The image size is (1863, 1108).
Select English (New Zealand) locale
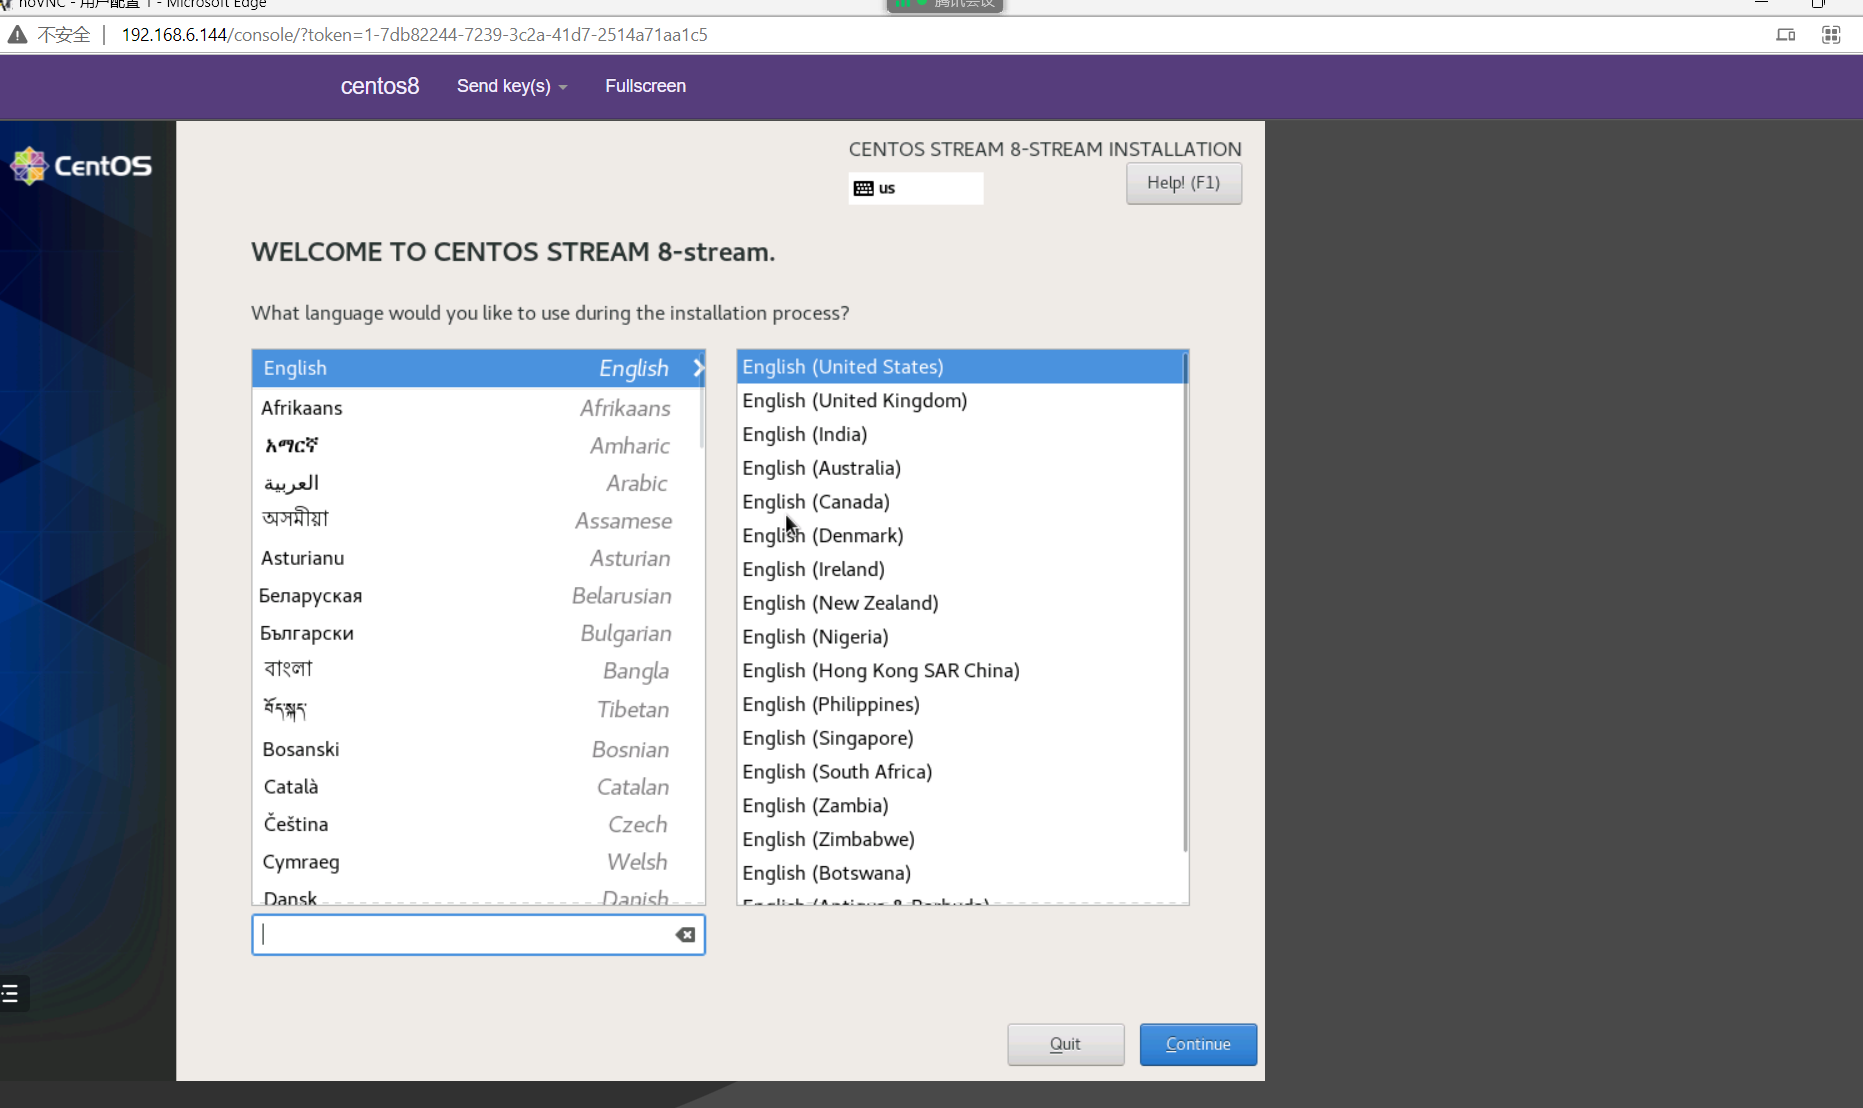point(960,603)
